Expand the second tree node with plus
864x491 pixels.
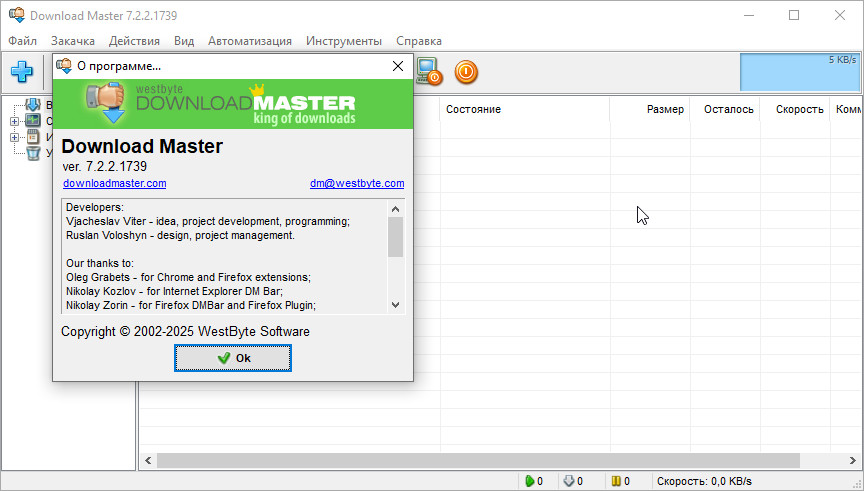click(14, 122)
